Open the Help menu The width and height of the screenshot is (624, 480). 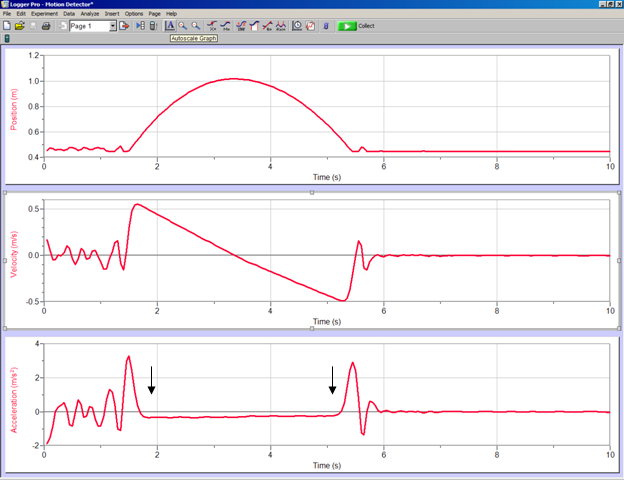coord(171,13)
